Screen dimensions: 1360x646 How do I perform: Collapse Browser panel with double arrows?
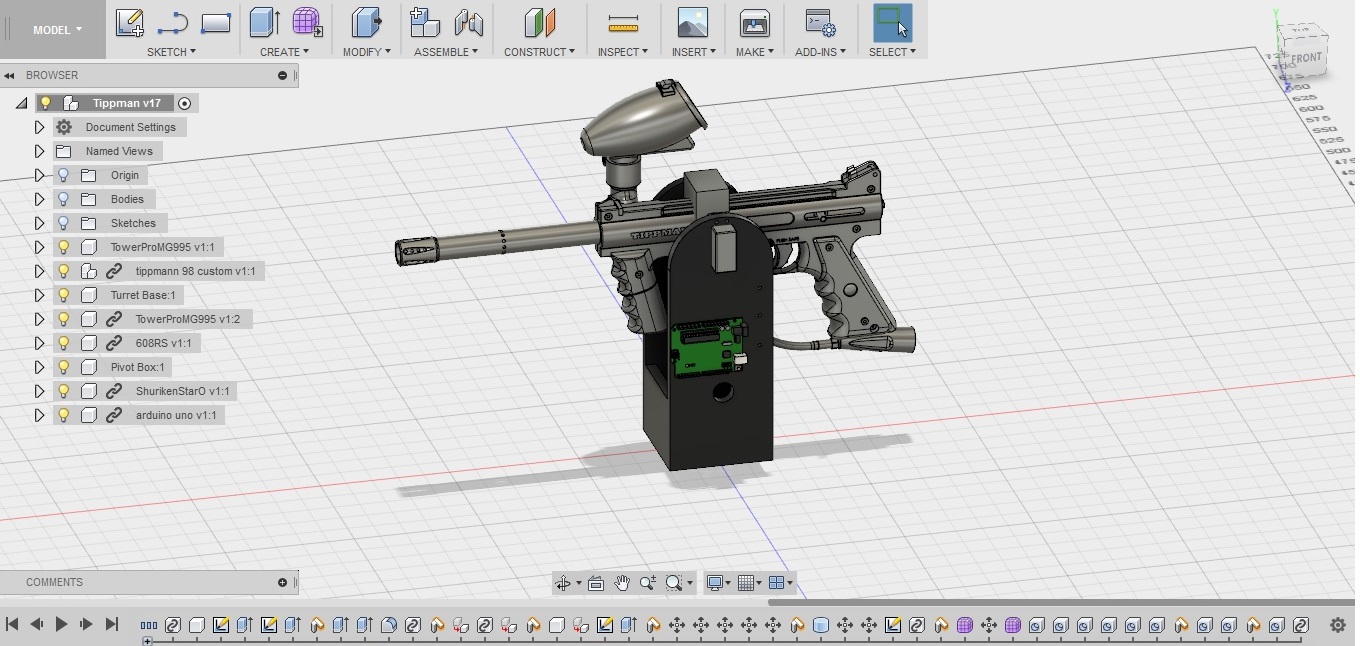pos(9,75)
